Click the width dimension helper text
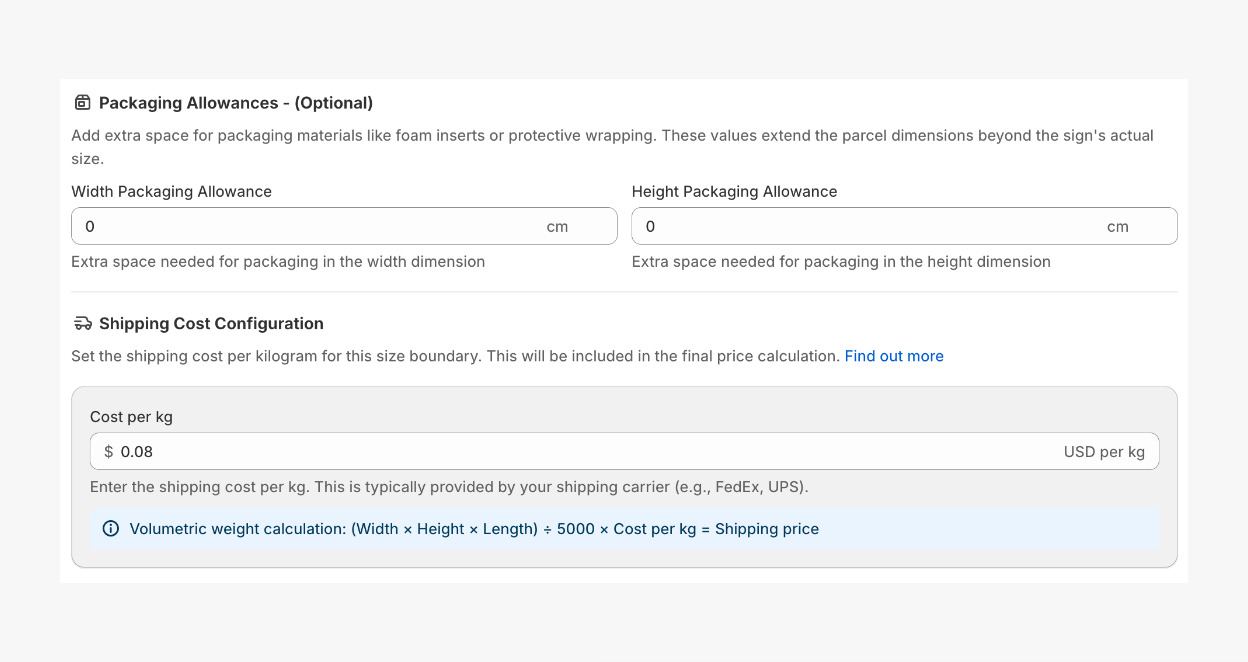The height and width of the screenshot is (662, 1248). click(x=278, y=262)
